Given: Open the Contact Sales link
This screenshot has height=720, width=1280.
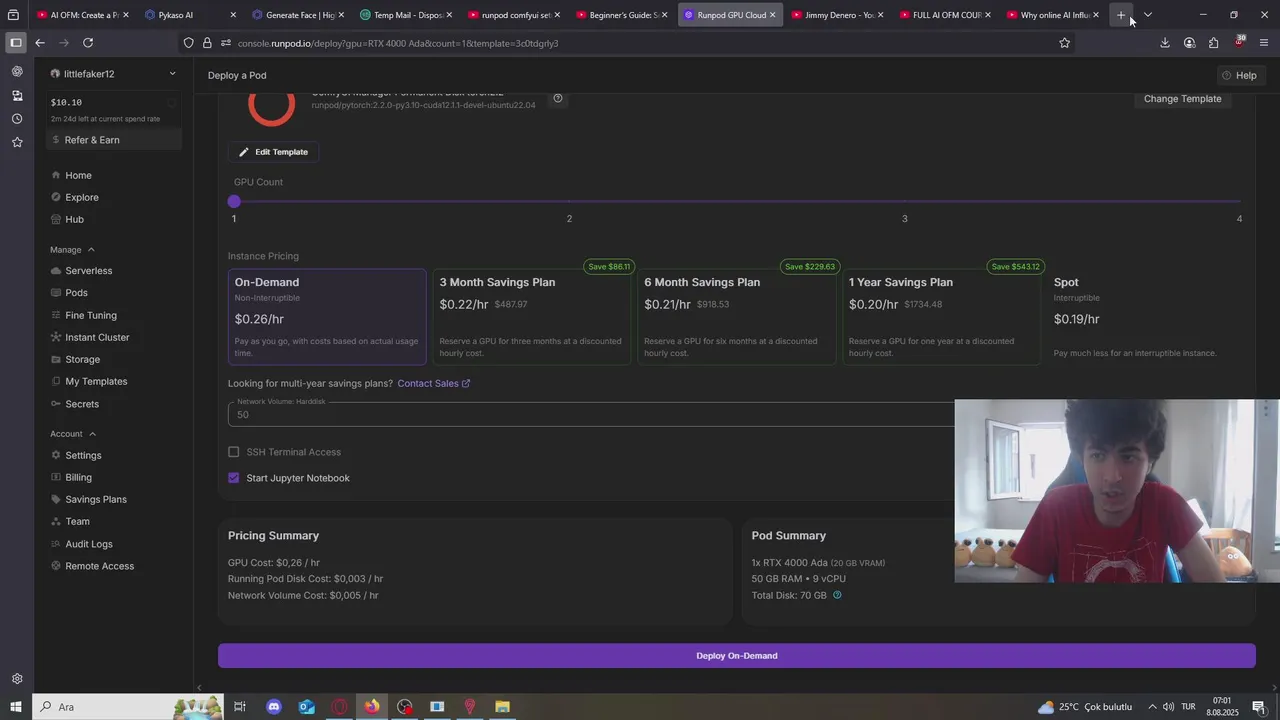Looking at the screenshot, I should click(x=433, y=383).
